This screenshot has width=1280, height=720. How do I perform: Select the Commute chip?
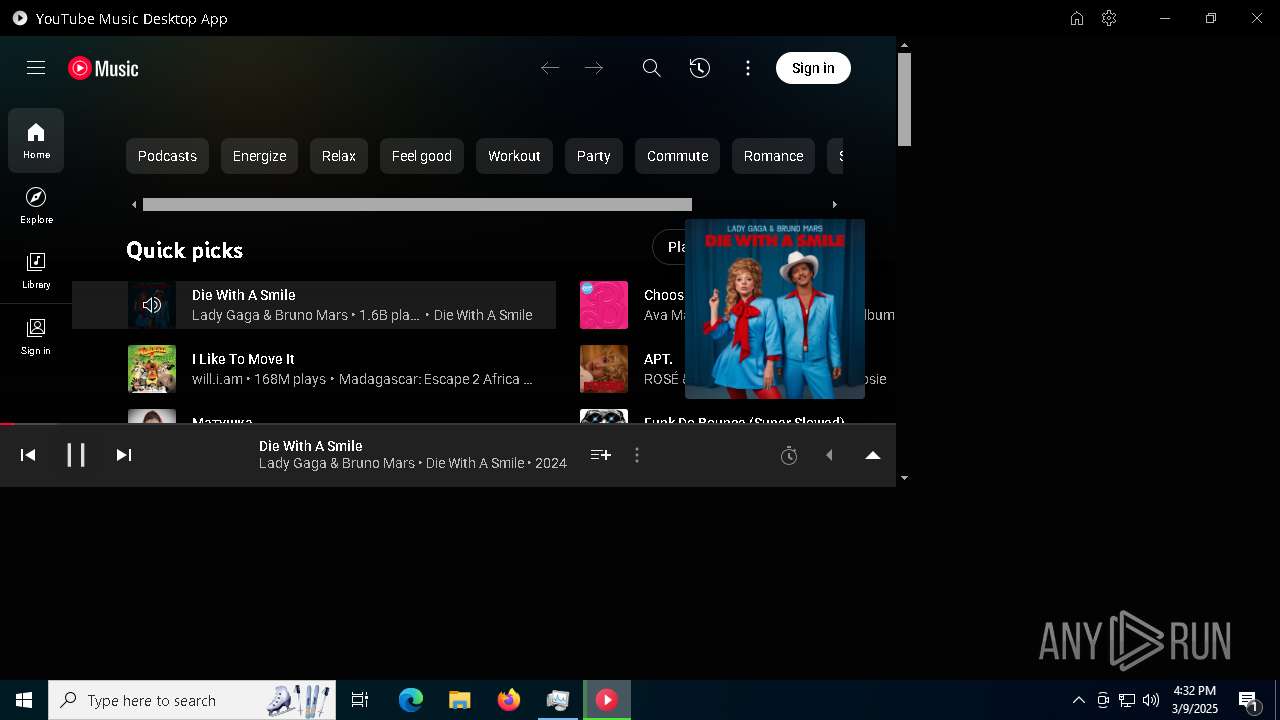(677, 156)
